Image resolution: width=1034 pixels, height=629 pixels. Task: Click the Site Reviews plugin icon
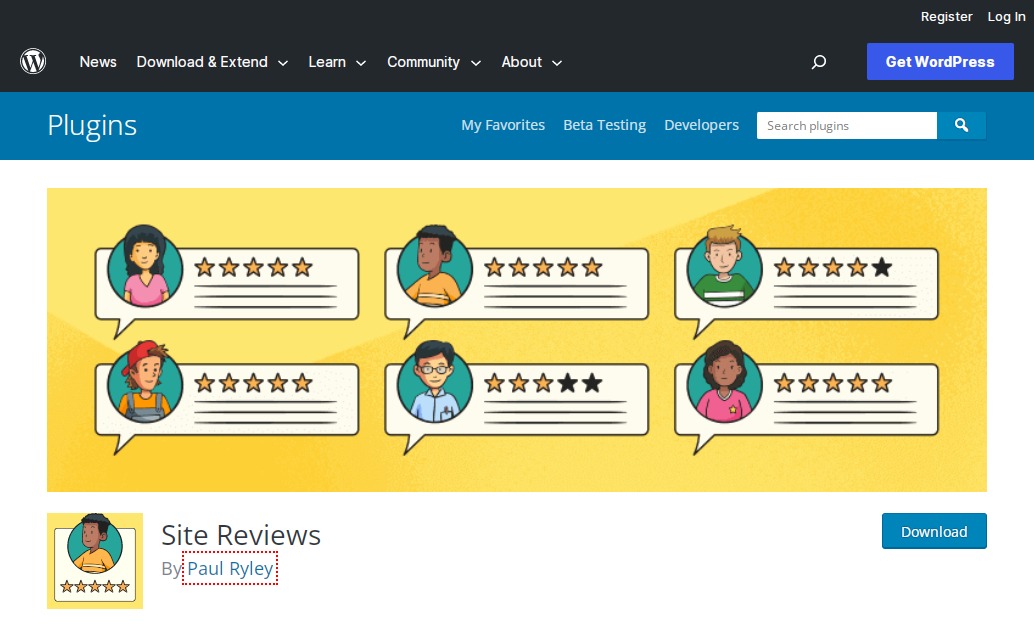click(95, 561)
